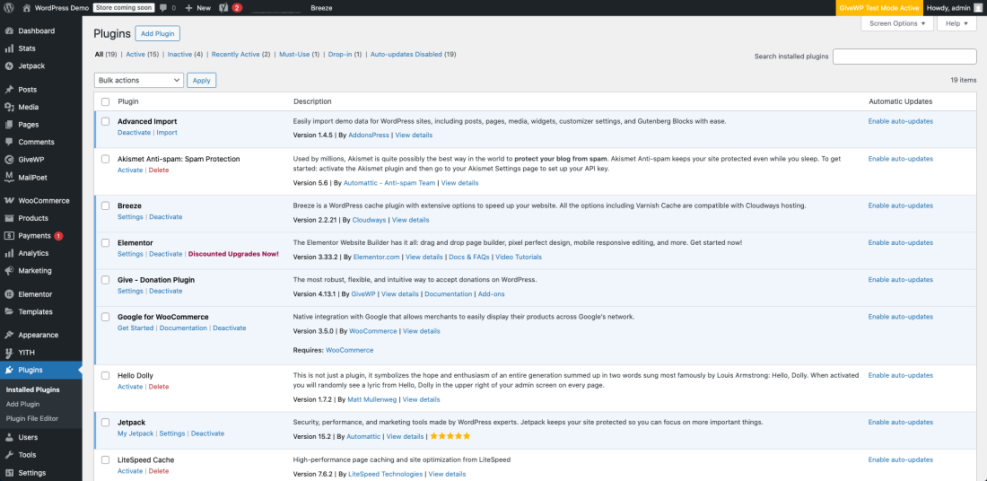Open the Analytics bar chart icon
Screen dimensions: 987x481
tap(9, 254)
